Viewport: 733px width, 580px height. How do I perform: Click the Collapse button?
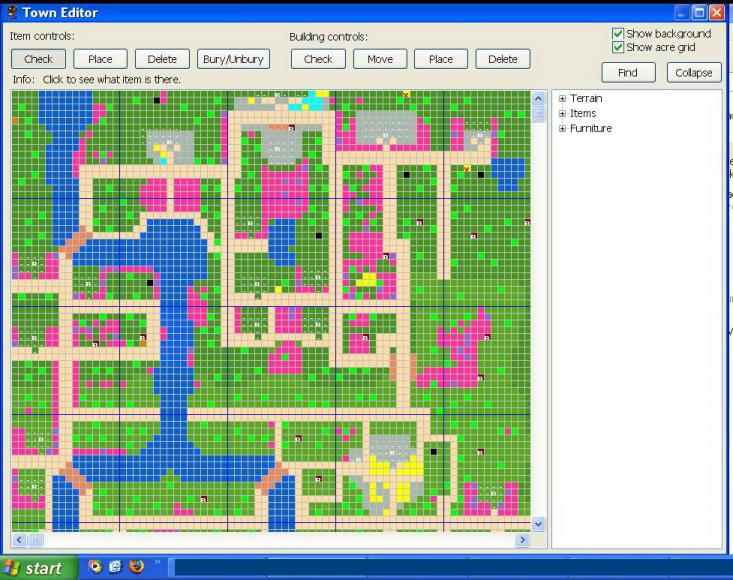694,72
